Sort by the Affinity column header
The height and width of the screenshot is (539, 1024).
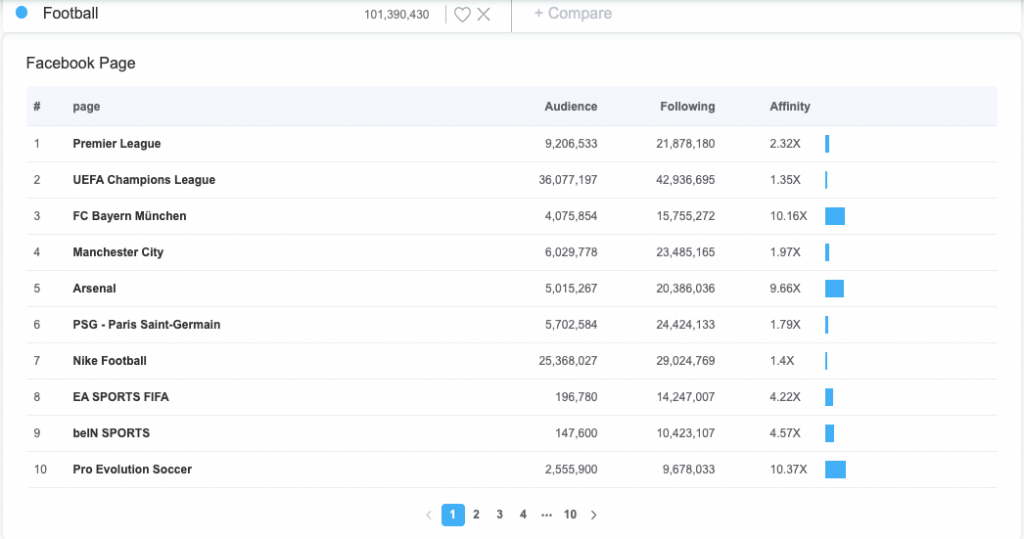[x=790, y=106]
